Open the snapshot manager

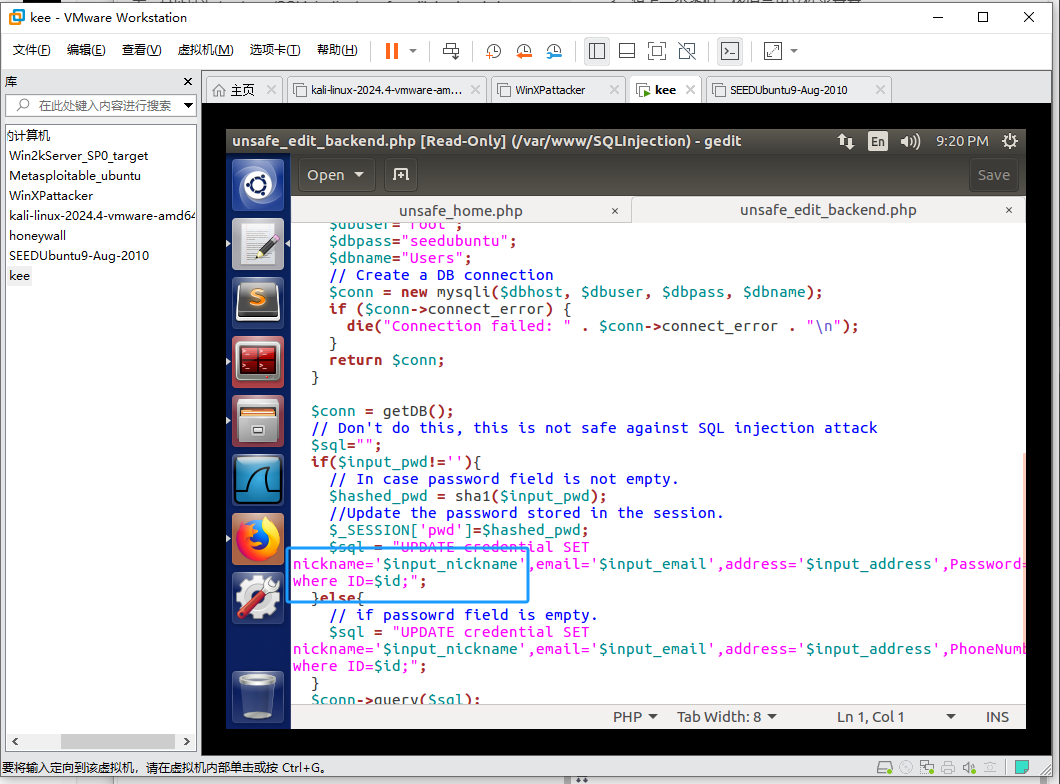click(554, 51)
